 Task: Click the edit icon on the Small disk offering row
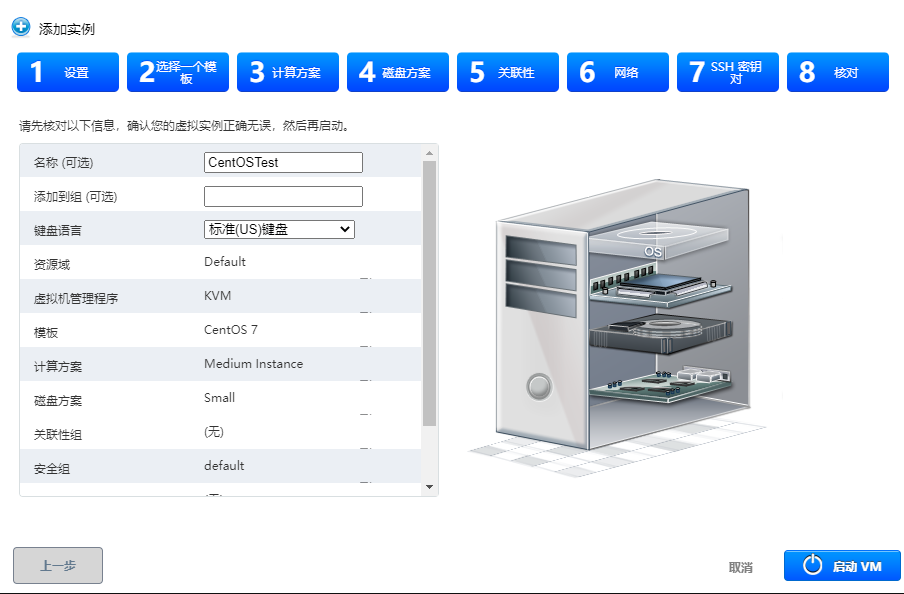(366, 414)
